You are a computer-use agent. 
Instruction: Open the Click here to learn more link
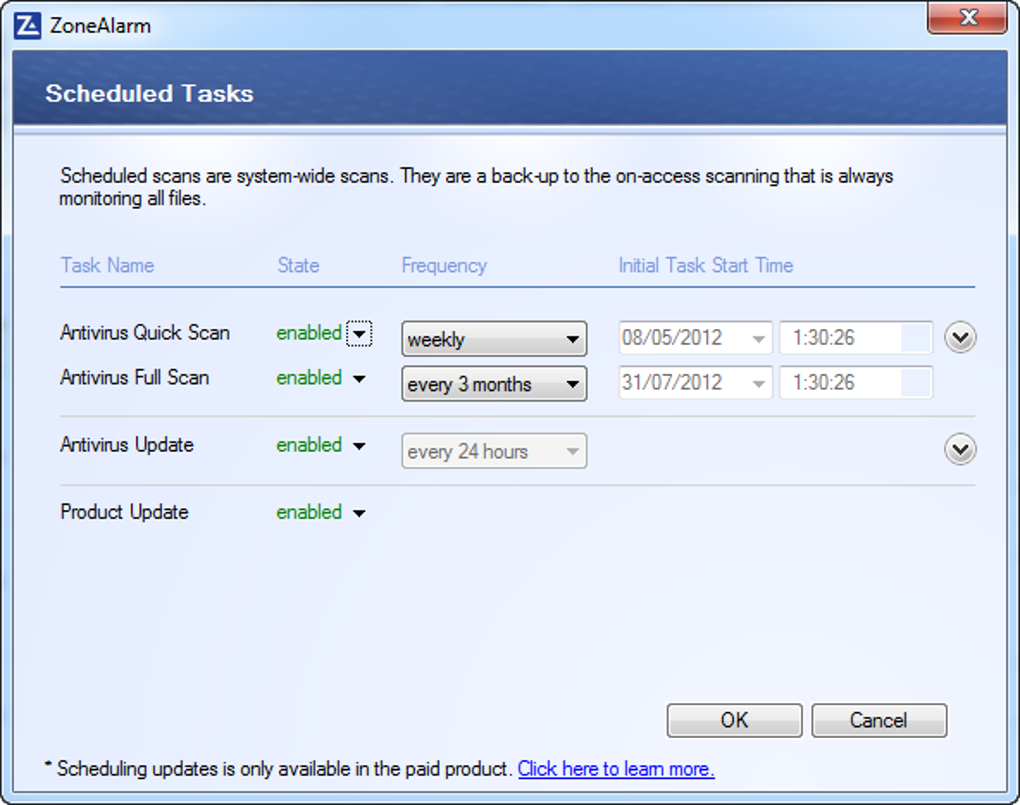(616, 769)
